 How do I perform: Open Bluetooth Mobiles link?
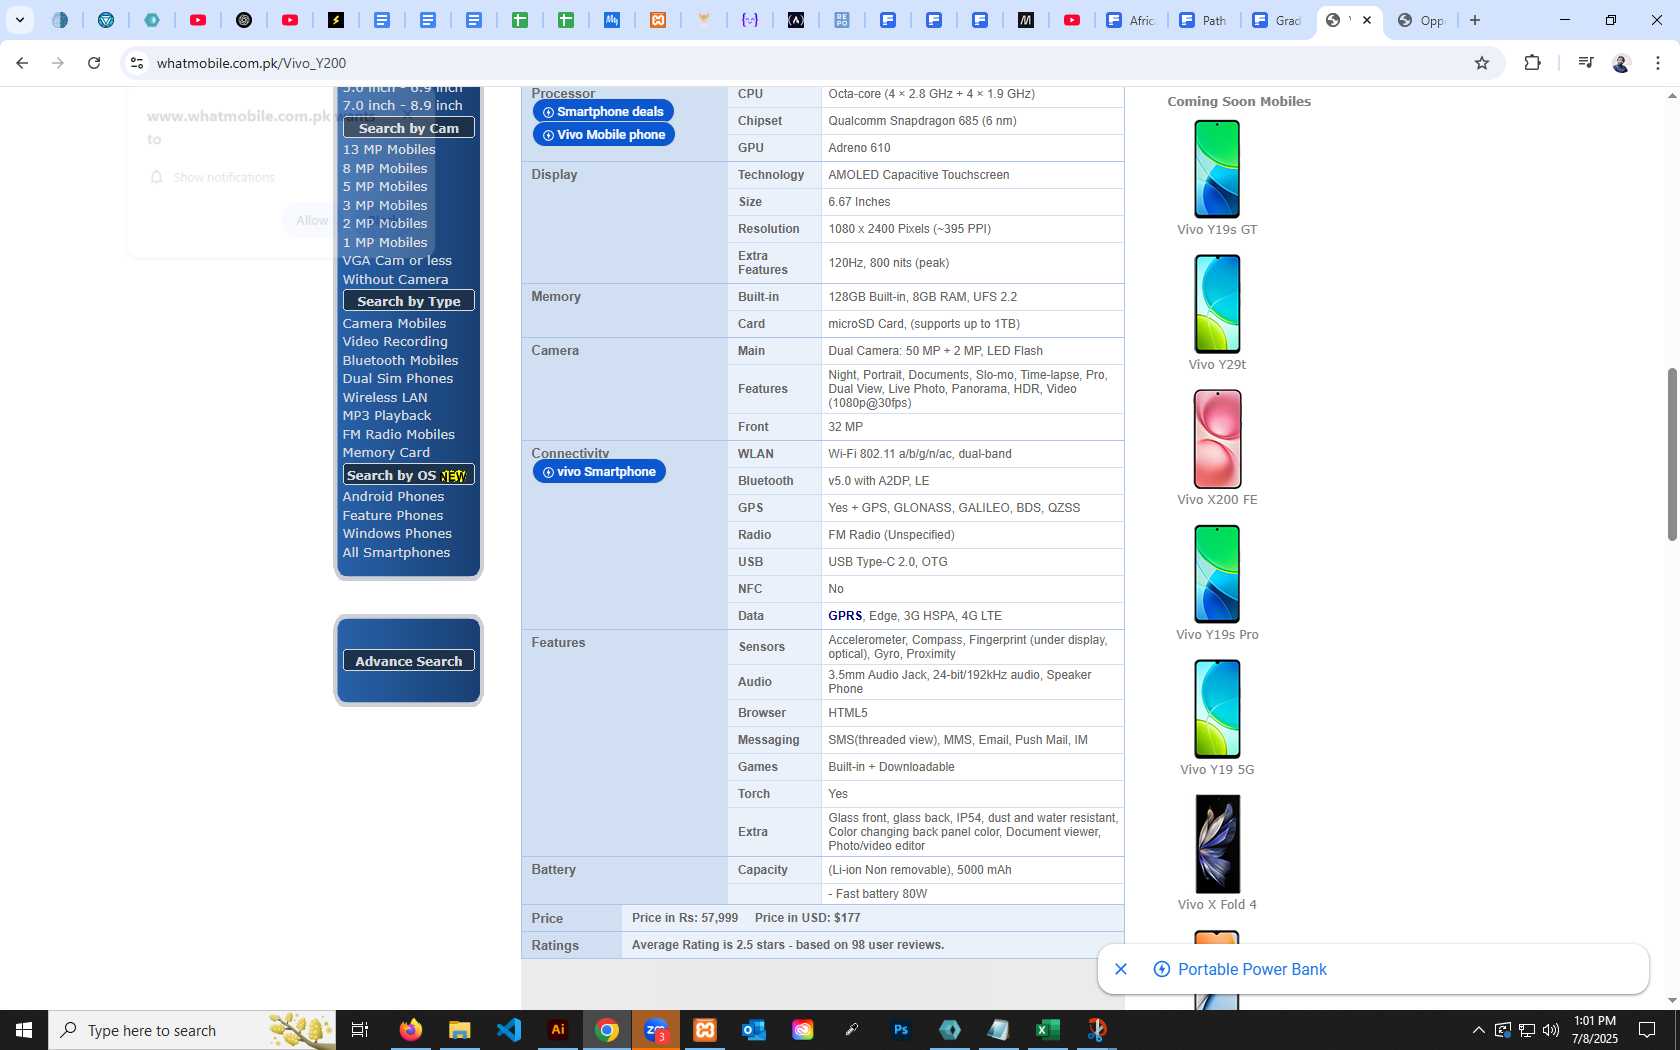coord(400,361)
